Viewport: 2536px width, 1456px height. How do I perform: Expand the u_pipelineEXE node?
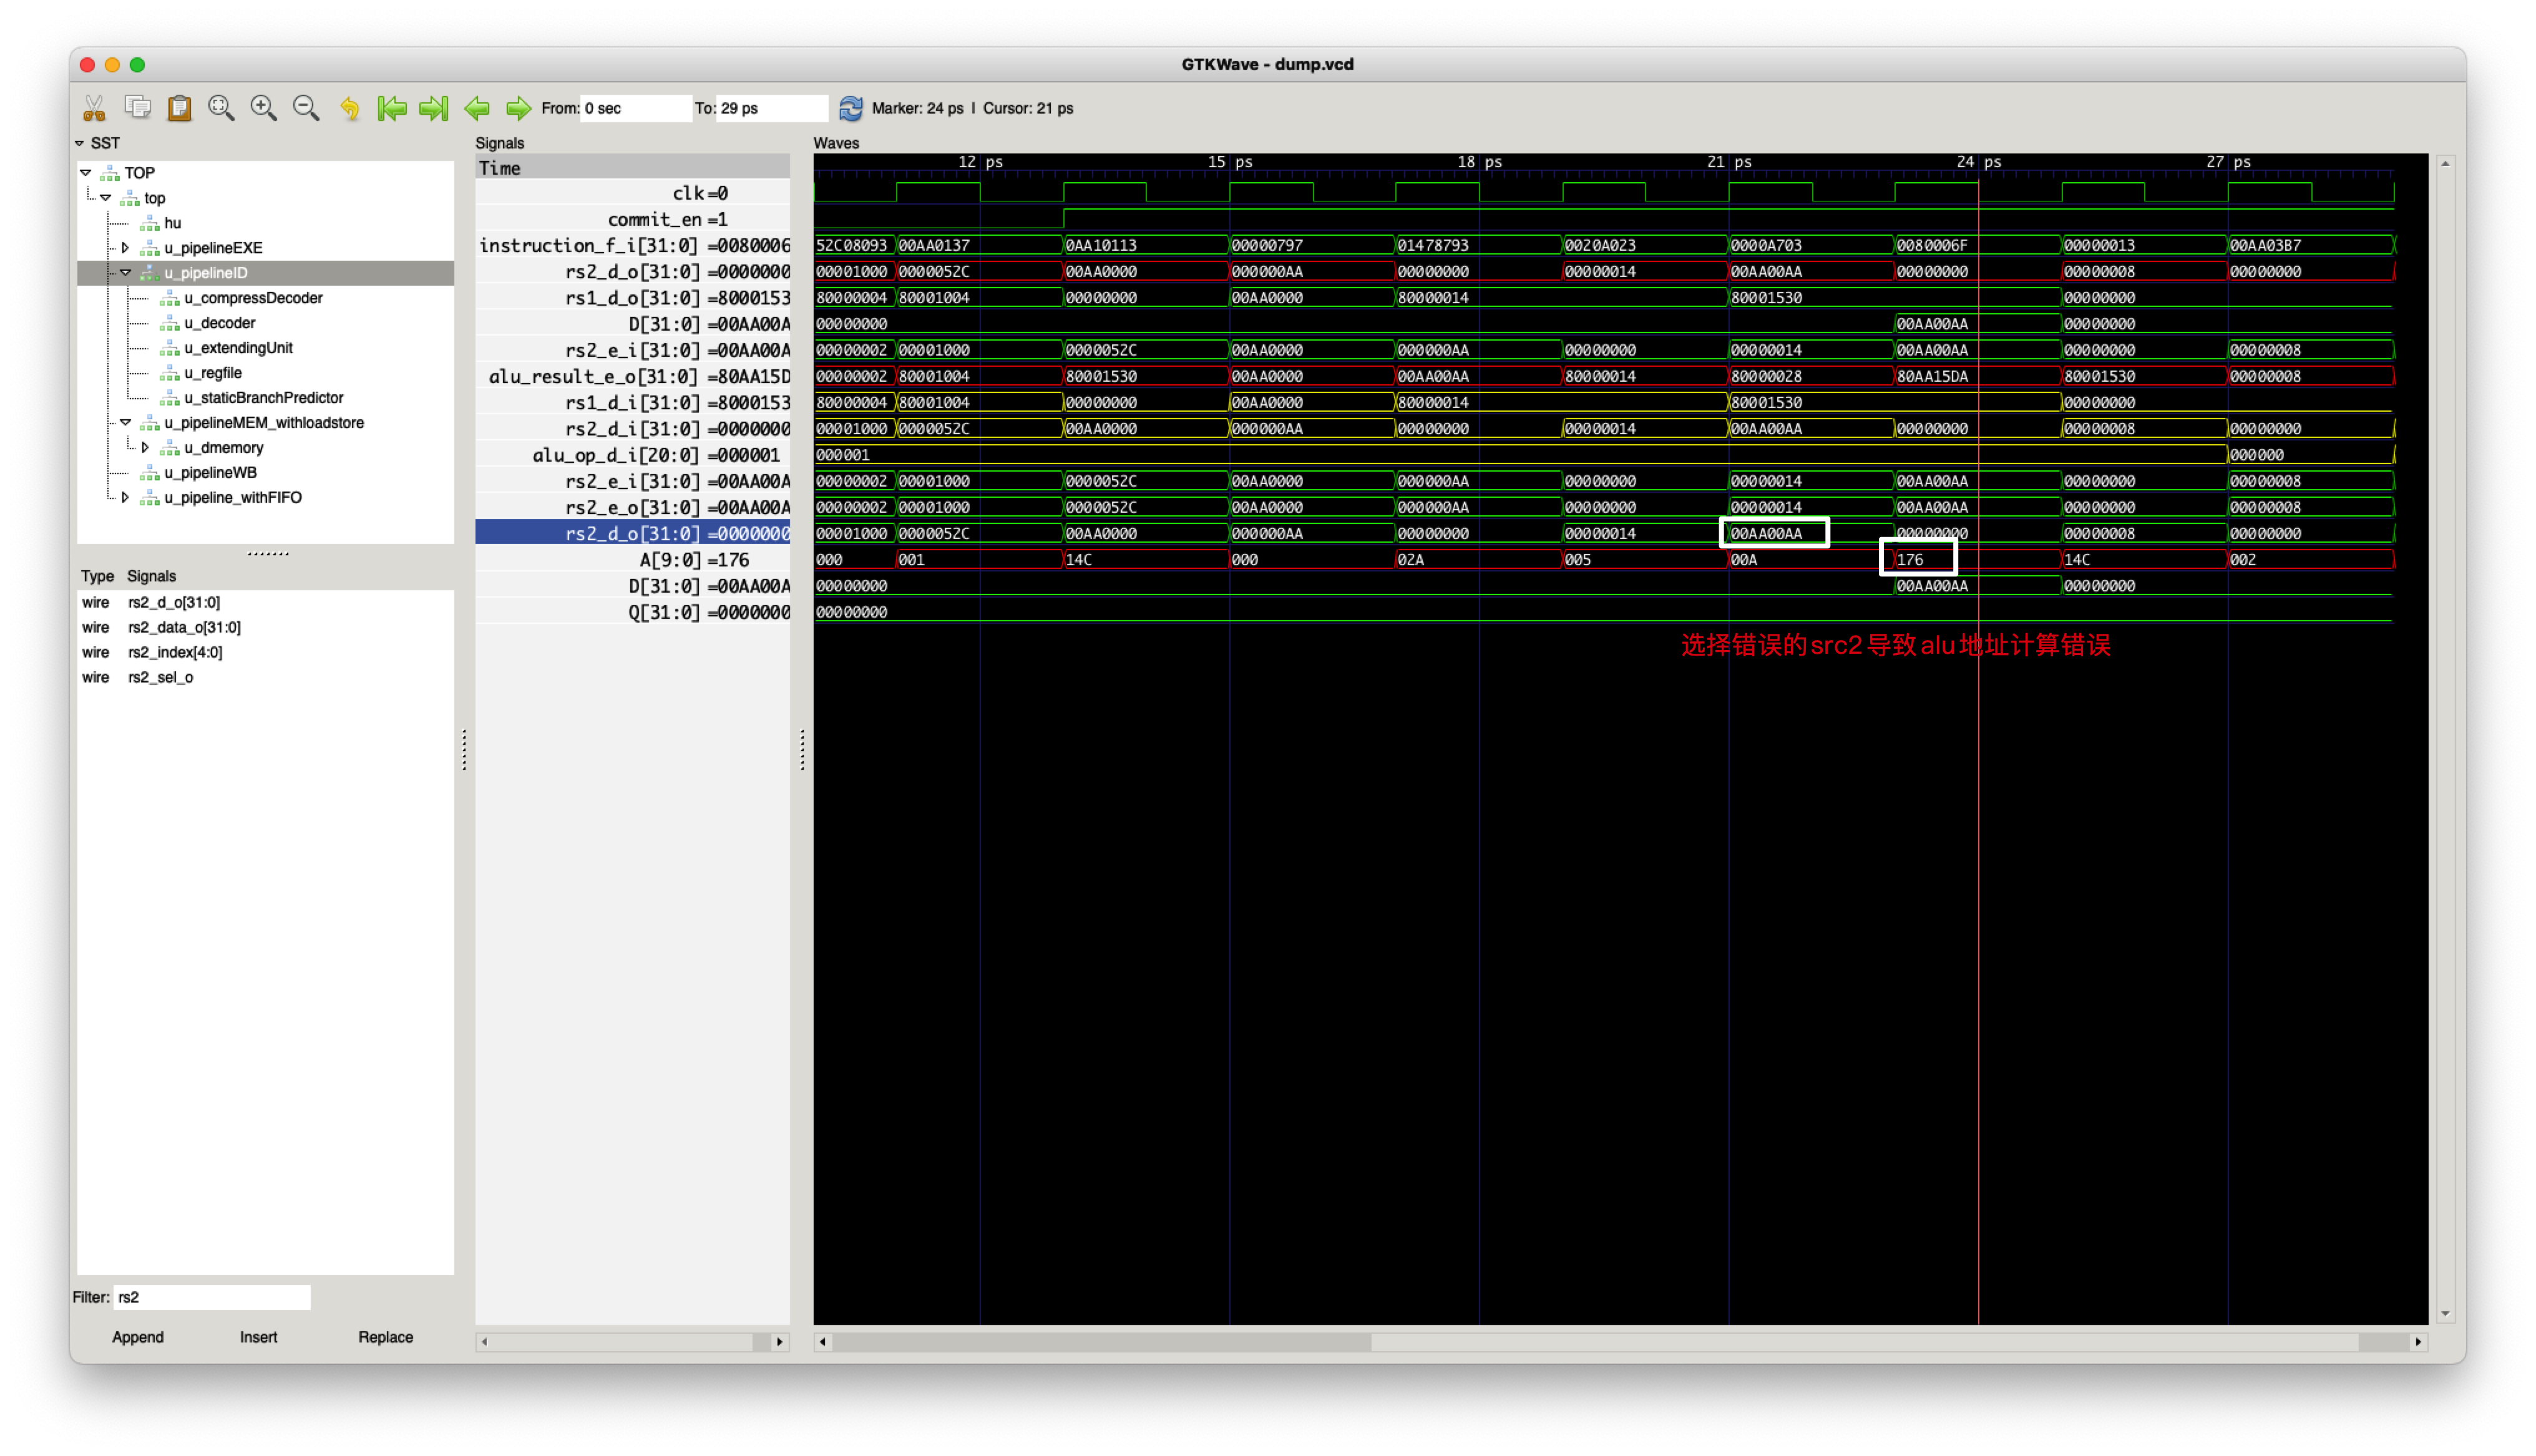tap(125, 247)
